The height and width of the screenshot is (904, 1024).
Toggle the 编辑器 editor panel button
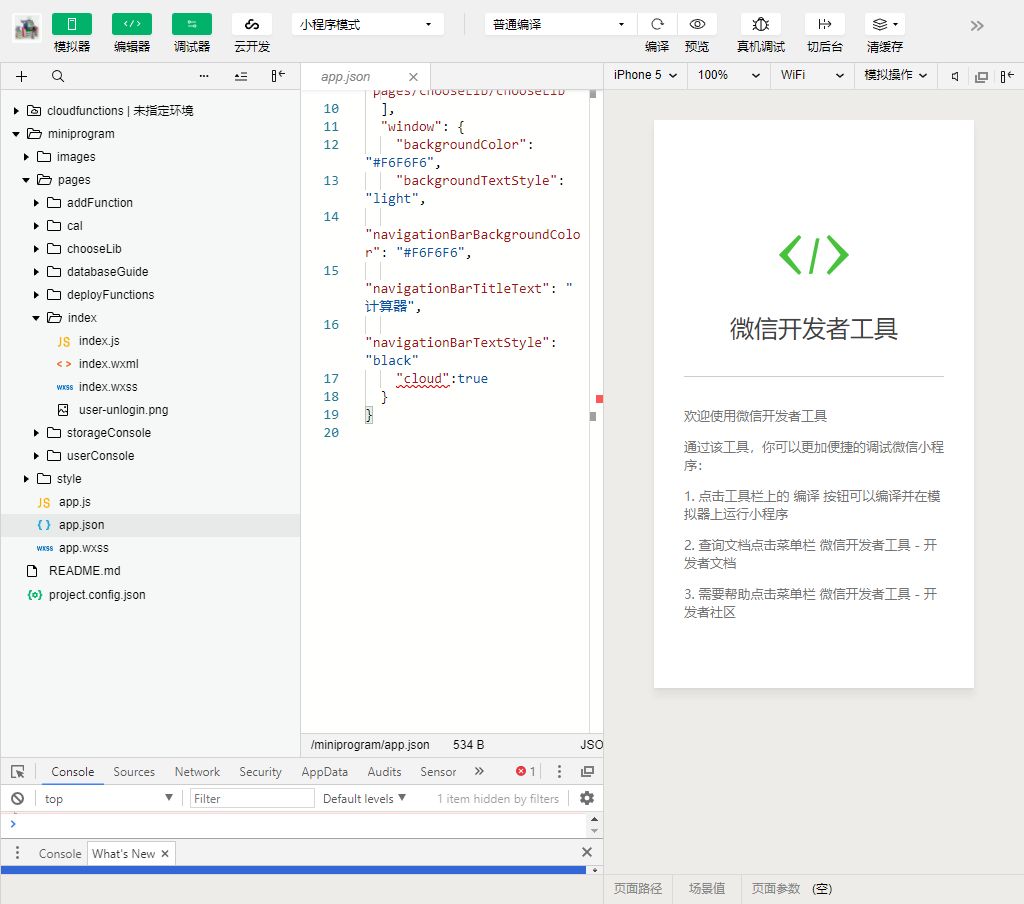132,24
